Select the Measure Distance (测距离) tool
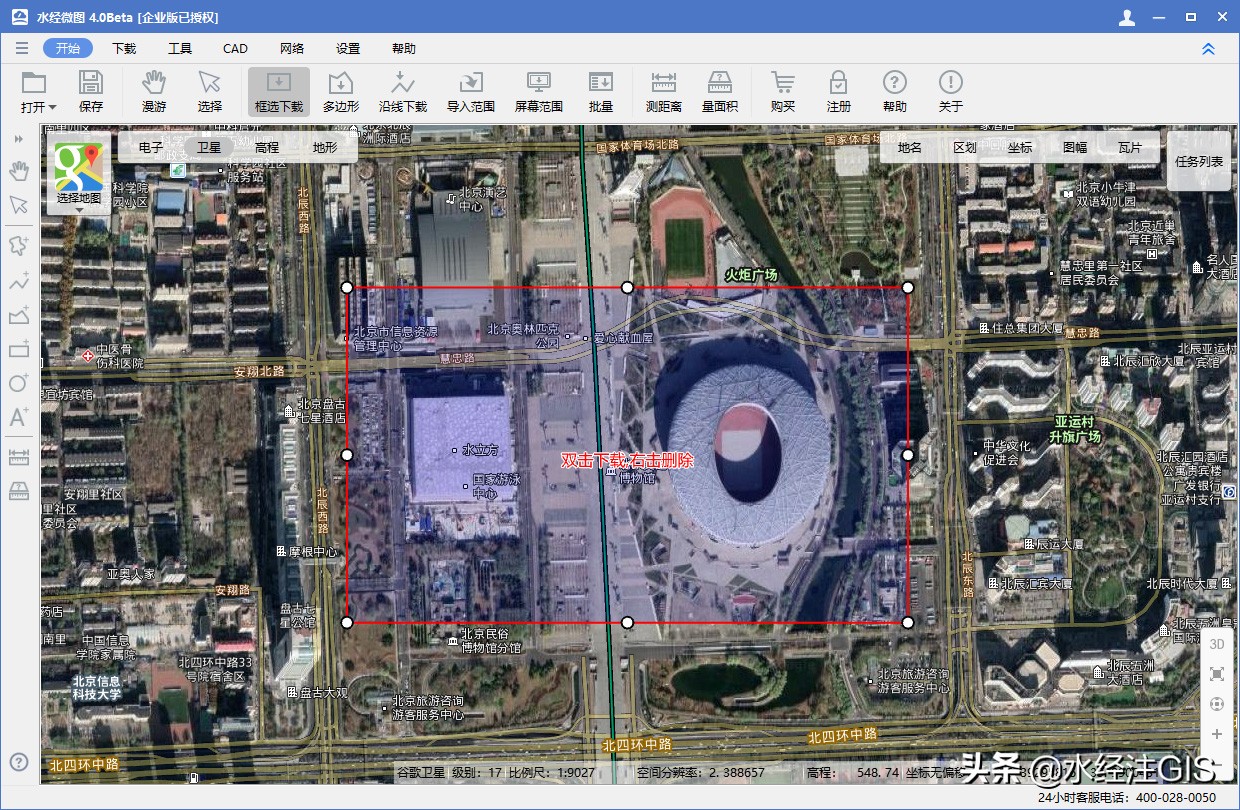 [664, 91]
